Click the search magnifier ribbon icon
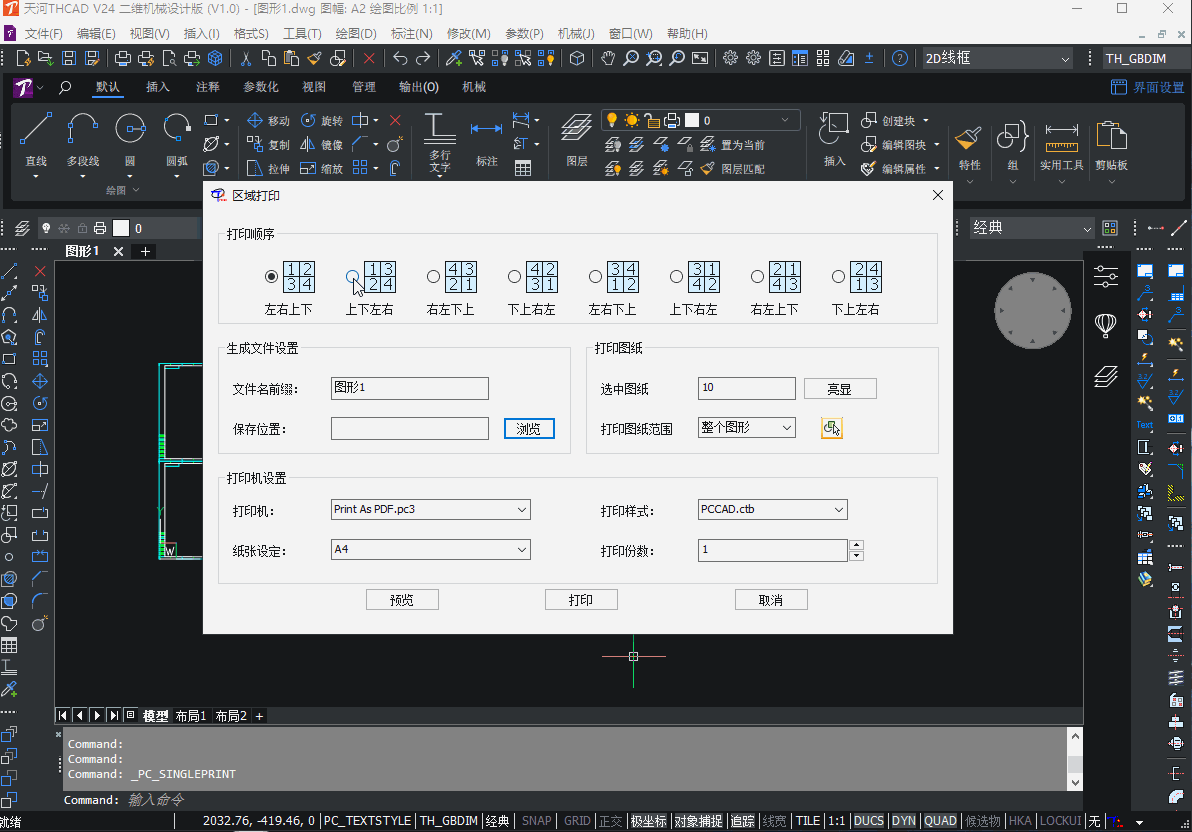The width and height of the screenshot is (1192, 832). coord(65,87)
